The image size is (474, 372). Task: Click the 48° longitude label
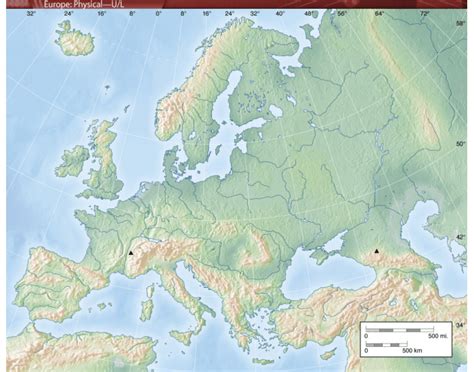coord(309,14)
